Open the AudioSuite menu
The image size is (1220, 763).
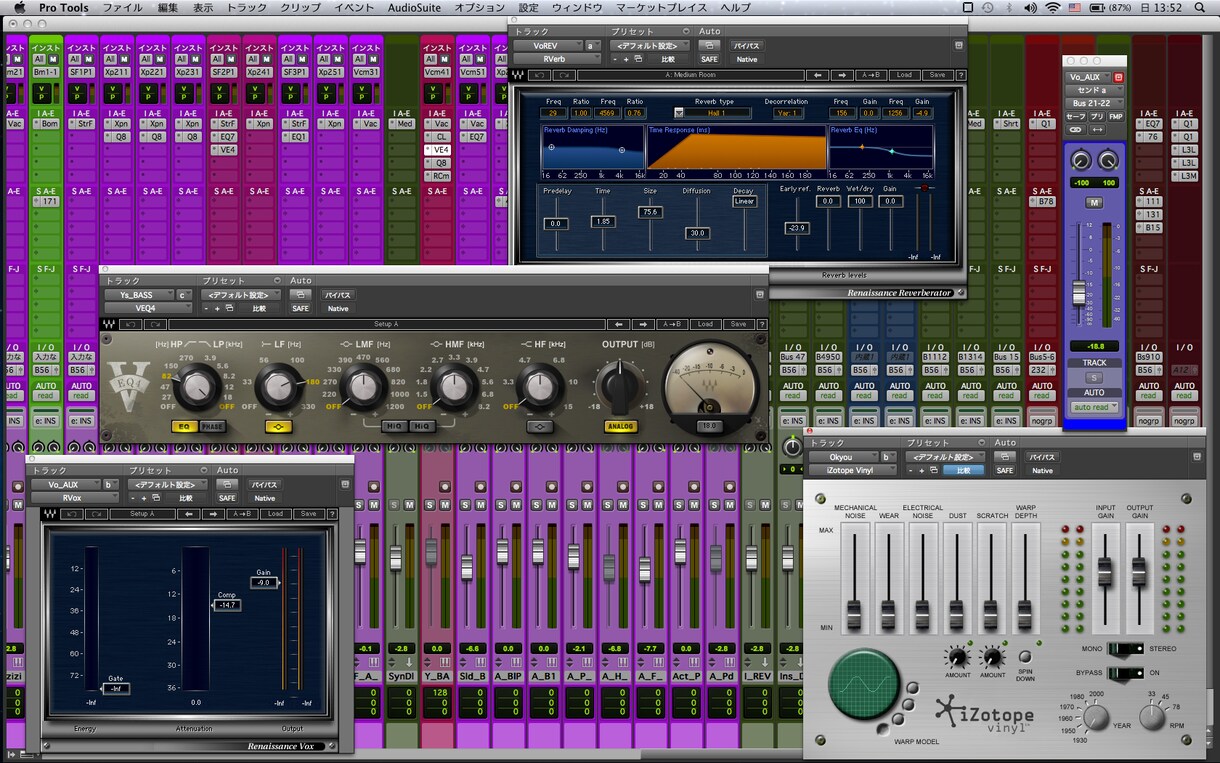click(x=415, y=8)
